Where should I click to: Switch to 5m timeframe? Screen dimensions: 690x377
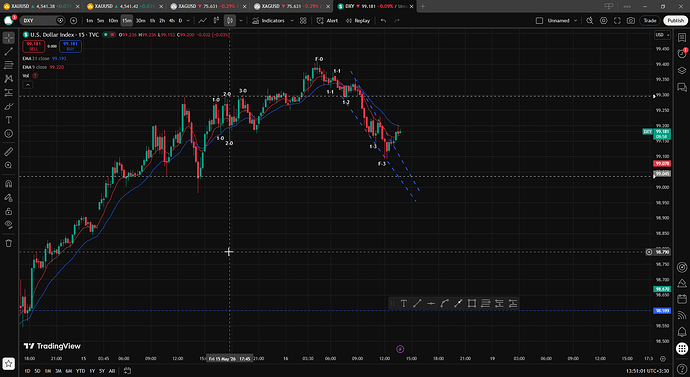click(x=101, y=21)
